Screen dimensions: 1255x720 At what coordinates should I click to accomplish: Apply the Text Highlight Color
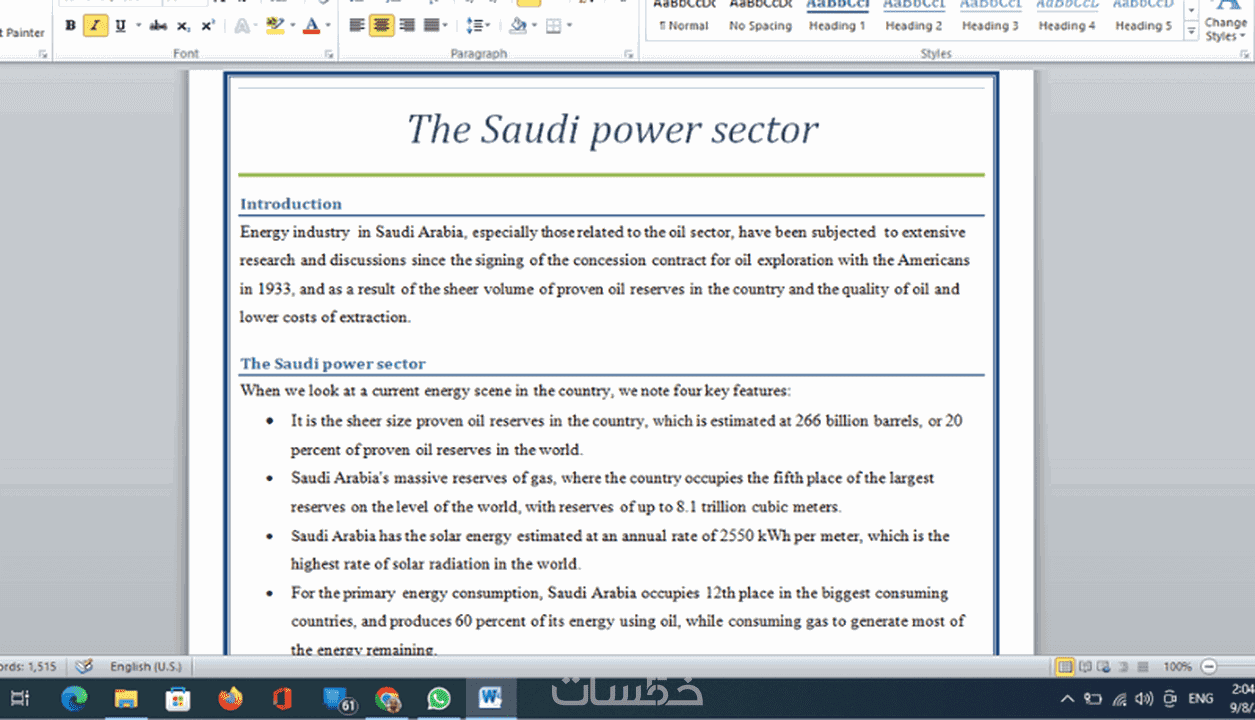[x=274, y=26]
